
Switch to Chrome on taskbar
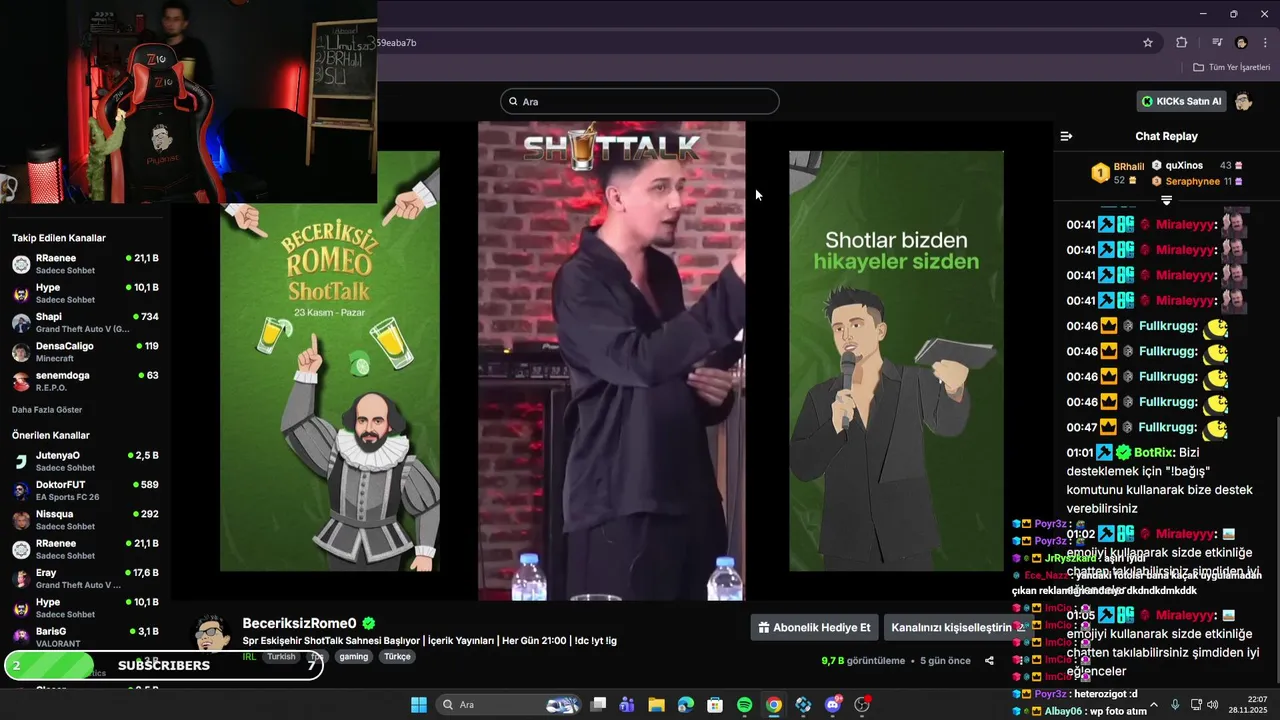pos(773,705)
